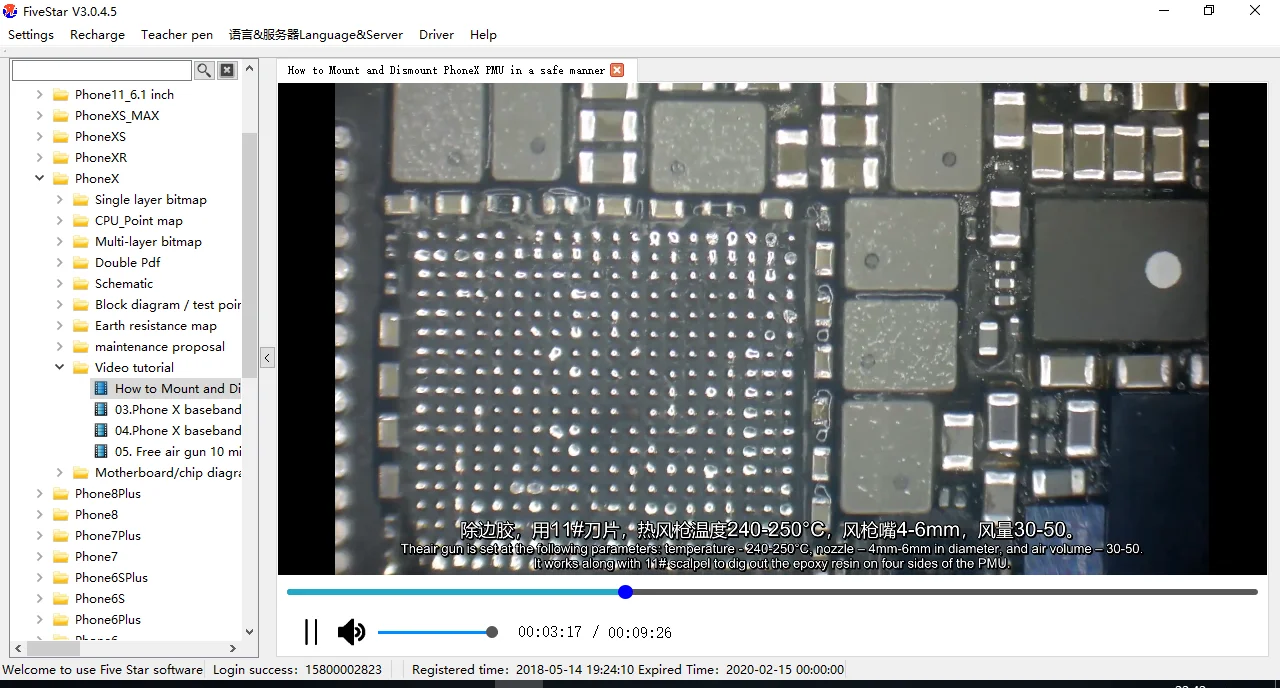Open the Recharge menu
This screenshot has width=1280, height=688.
pos(97,35)
